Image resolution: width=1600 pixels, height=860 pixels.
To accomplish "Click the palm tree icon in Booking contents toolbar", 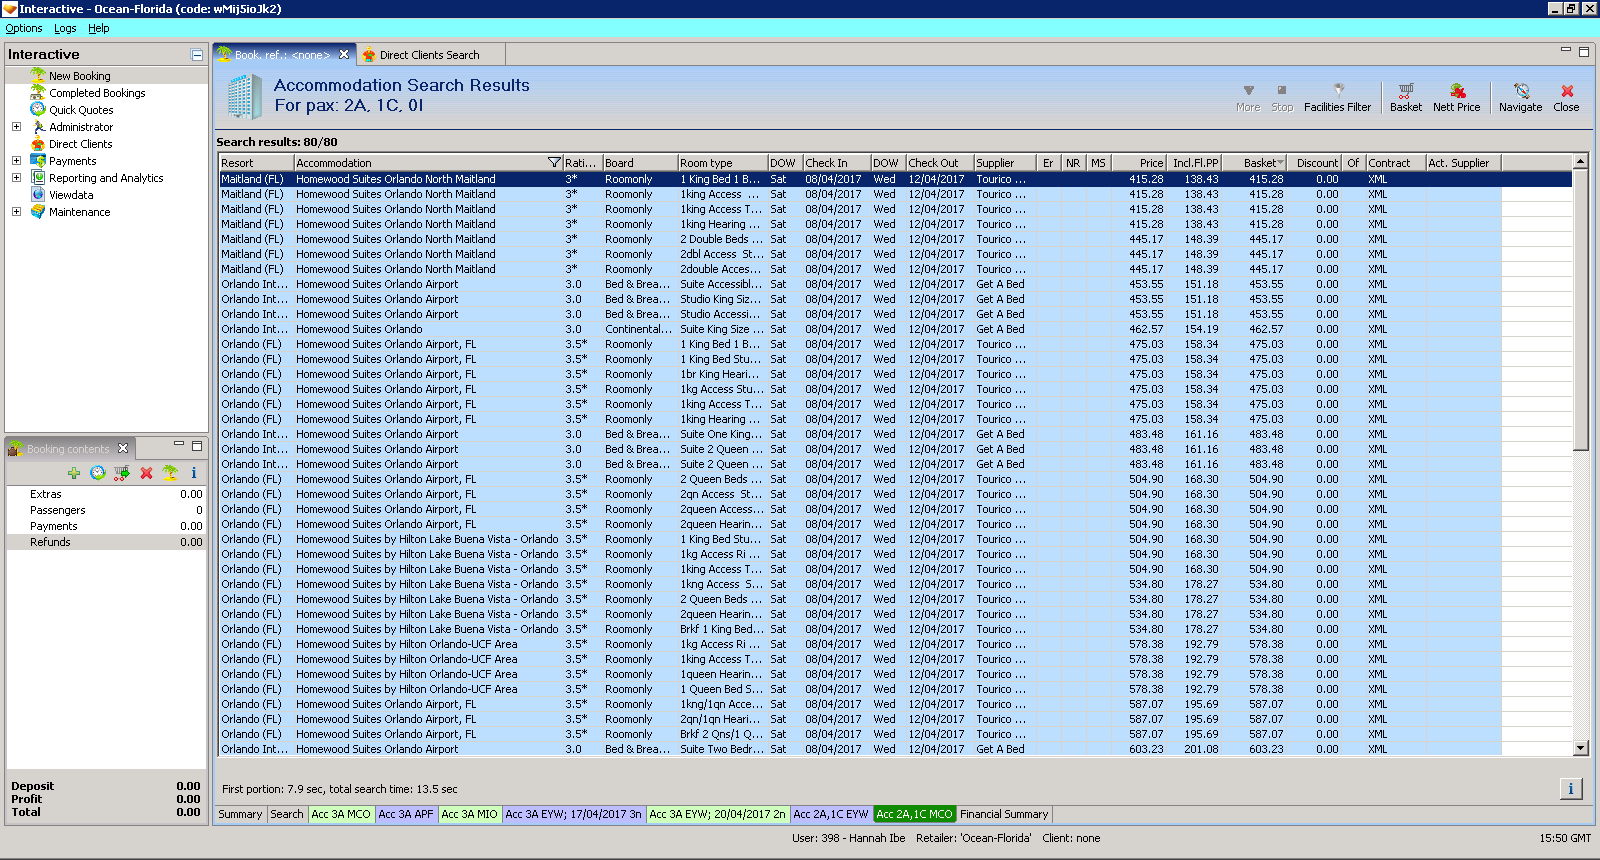I will [x=170, y=473].
